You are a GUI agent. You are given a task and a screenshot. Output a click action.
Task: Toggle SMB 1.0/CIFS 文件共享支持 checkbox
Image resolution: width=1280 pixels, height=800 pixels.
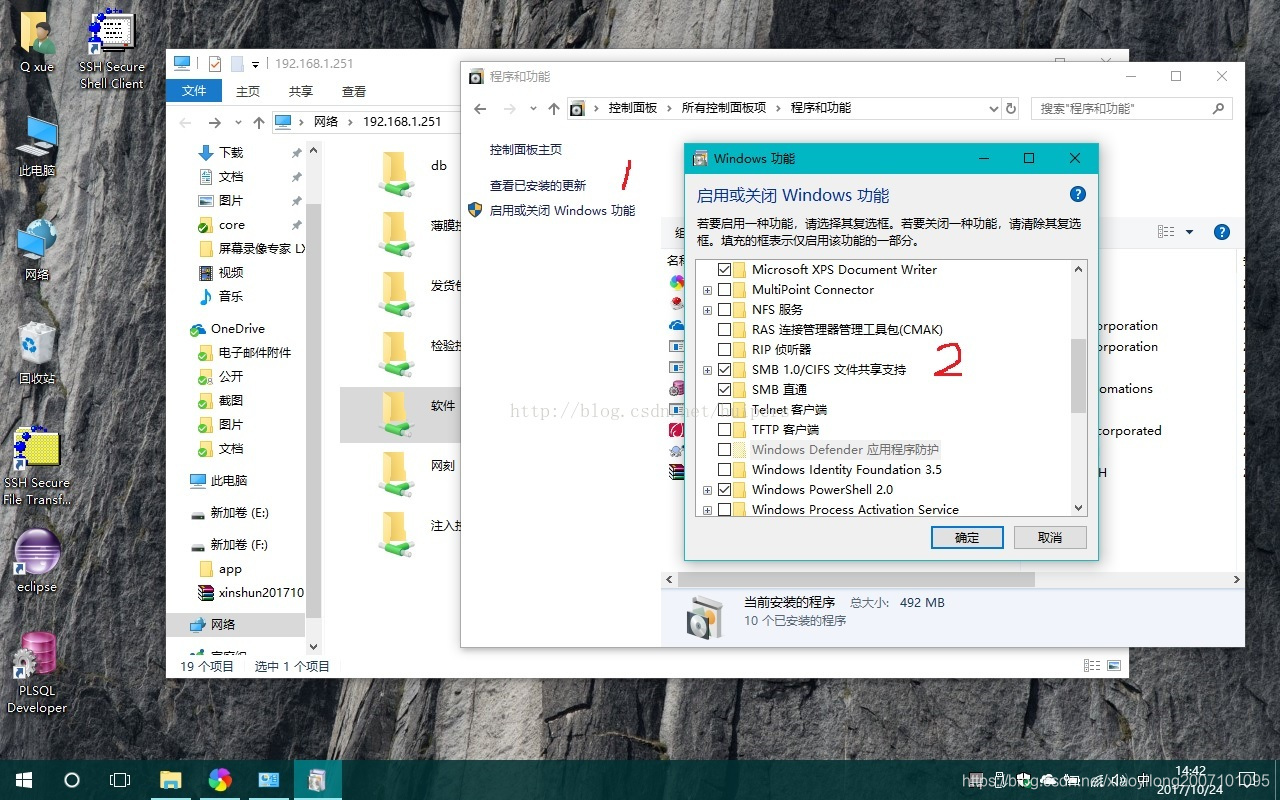tap(725, 369)
